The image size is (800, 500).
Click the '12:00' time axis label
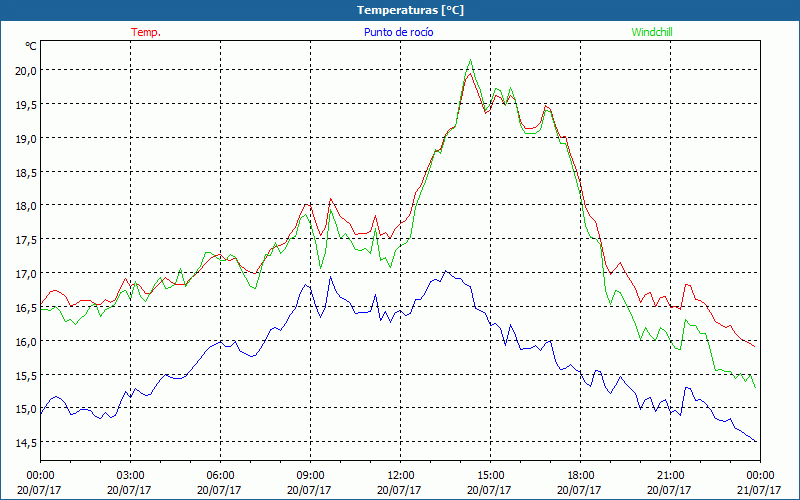click(401, 475)
